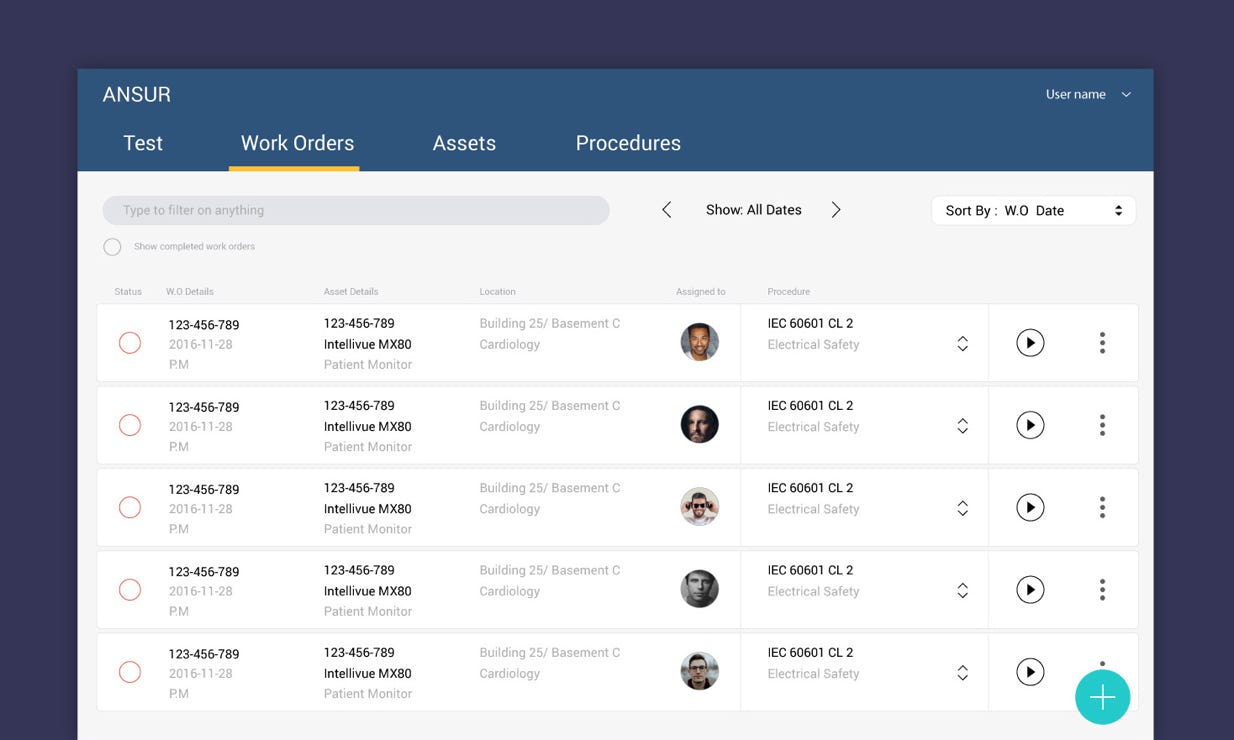Open the Test tab

click(143, 143)
